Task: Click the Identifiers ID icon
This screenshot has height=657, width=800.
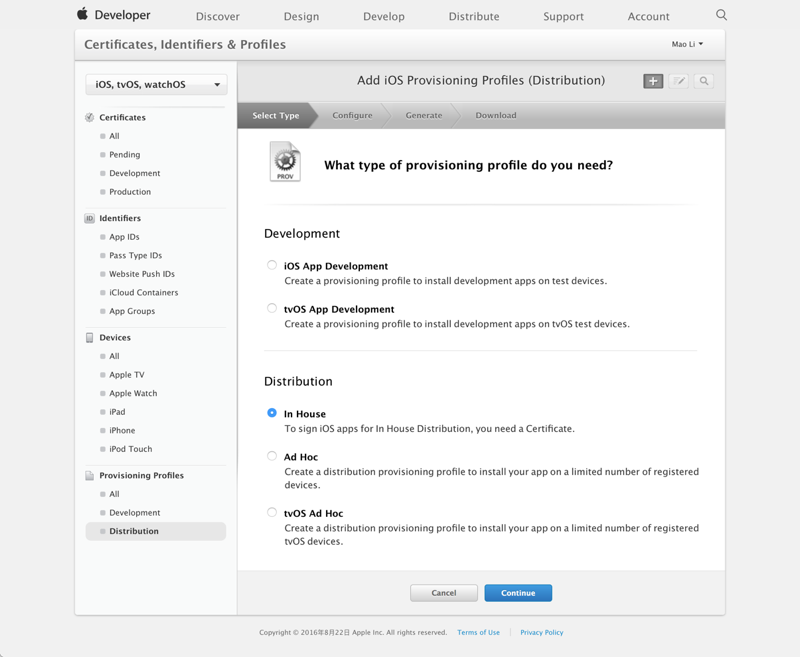Action: click(x=89, y=218)
